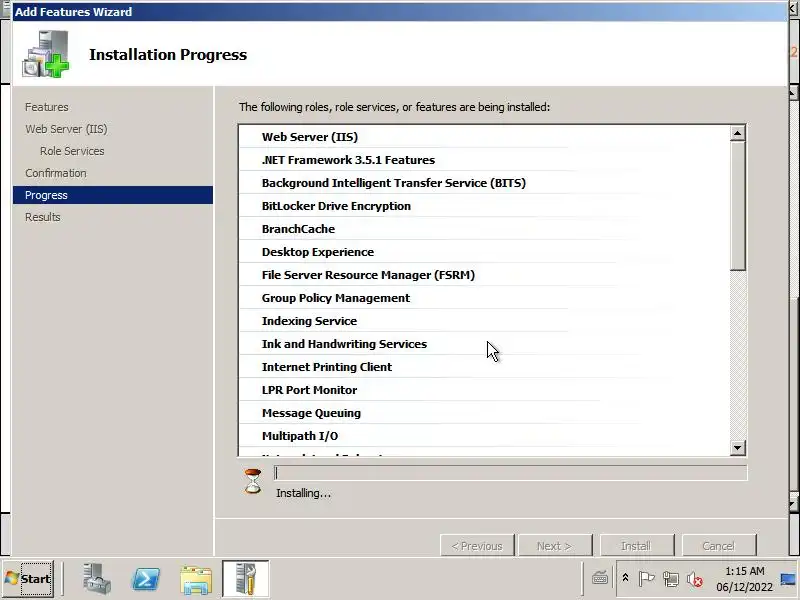800x600 pixels.
Task: Click the Next button
Action: [x=555, y=546]
